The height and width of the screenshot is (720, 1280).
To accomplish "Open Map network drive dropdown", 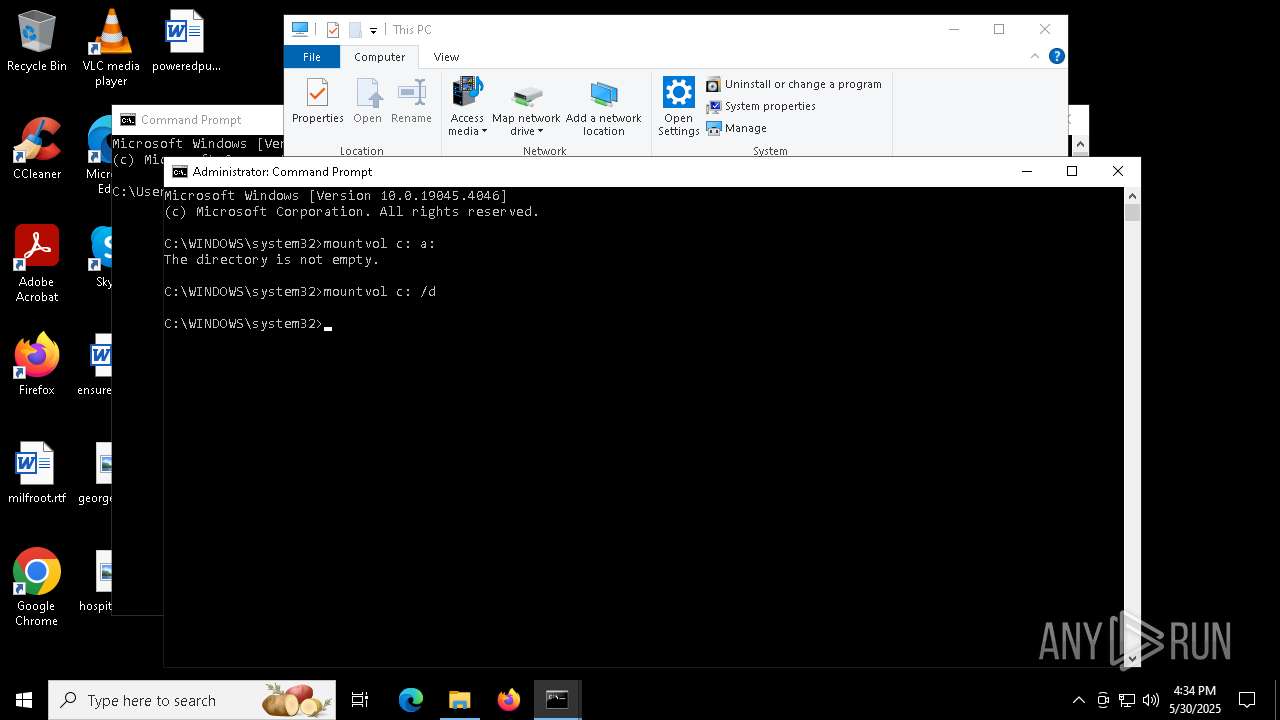I will pos(526,106).
